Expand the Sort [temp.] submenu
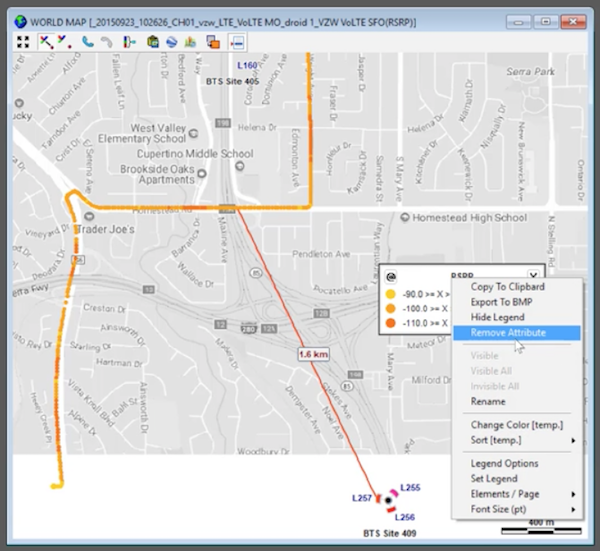The image size is (600, 551). tap(517, 440)
